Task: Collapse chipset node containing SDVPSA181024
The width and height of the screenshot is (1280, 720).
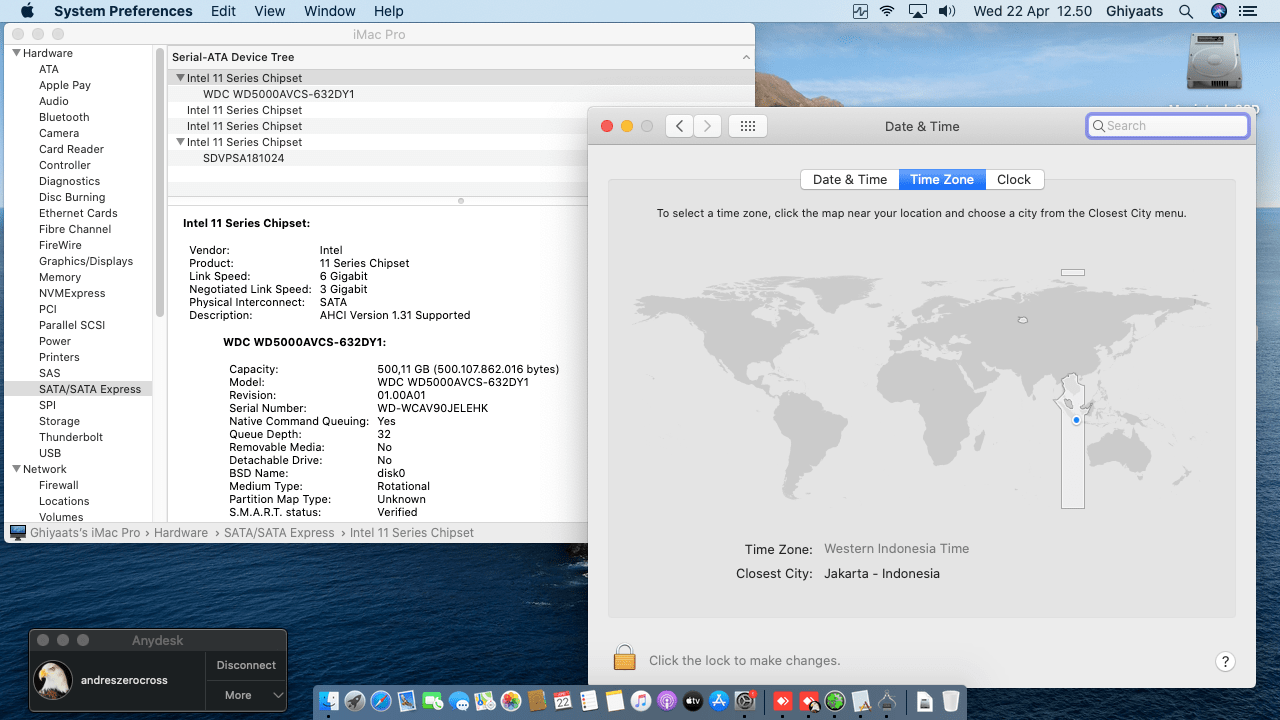Action: 180,142
